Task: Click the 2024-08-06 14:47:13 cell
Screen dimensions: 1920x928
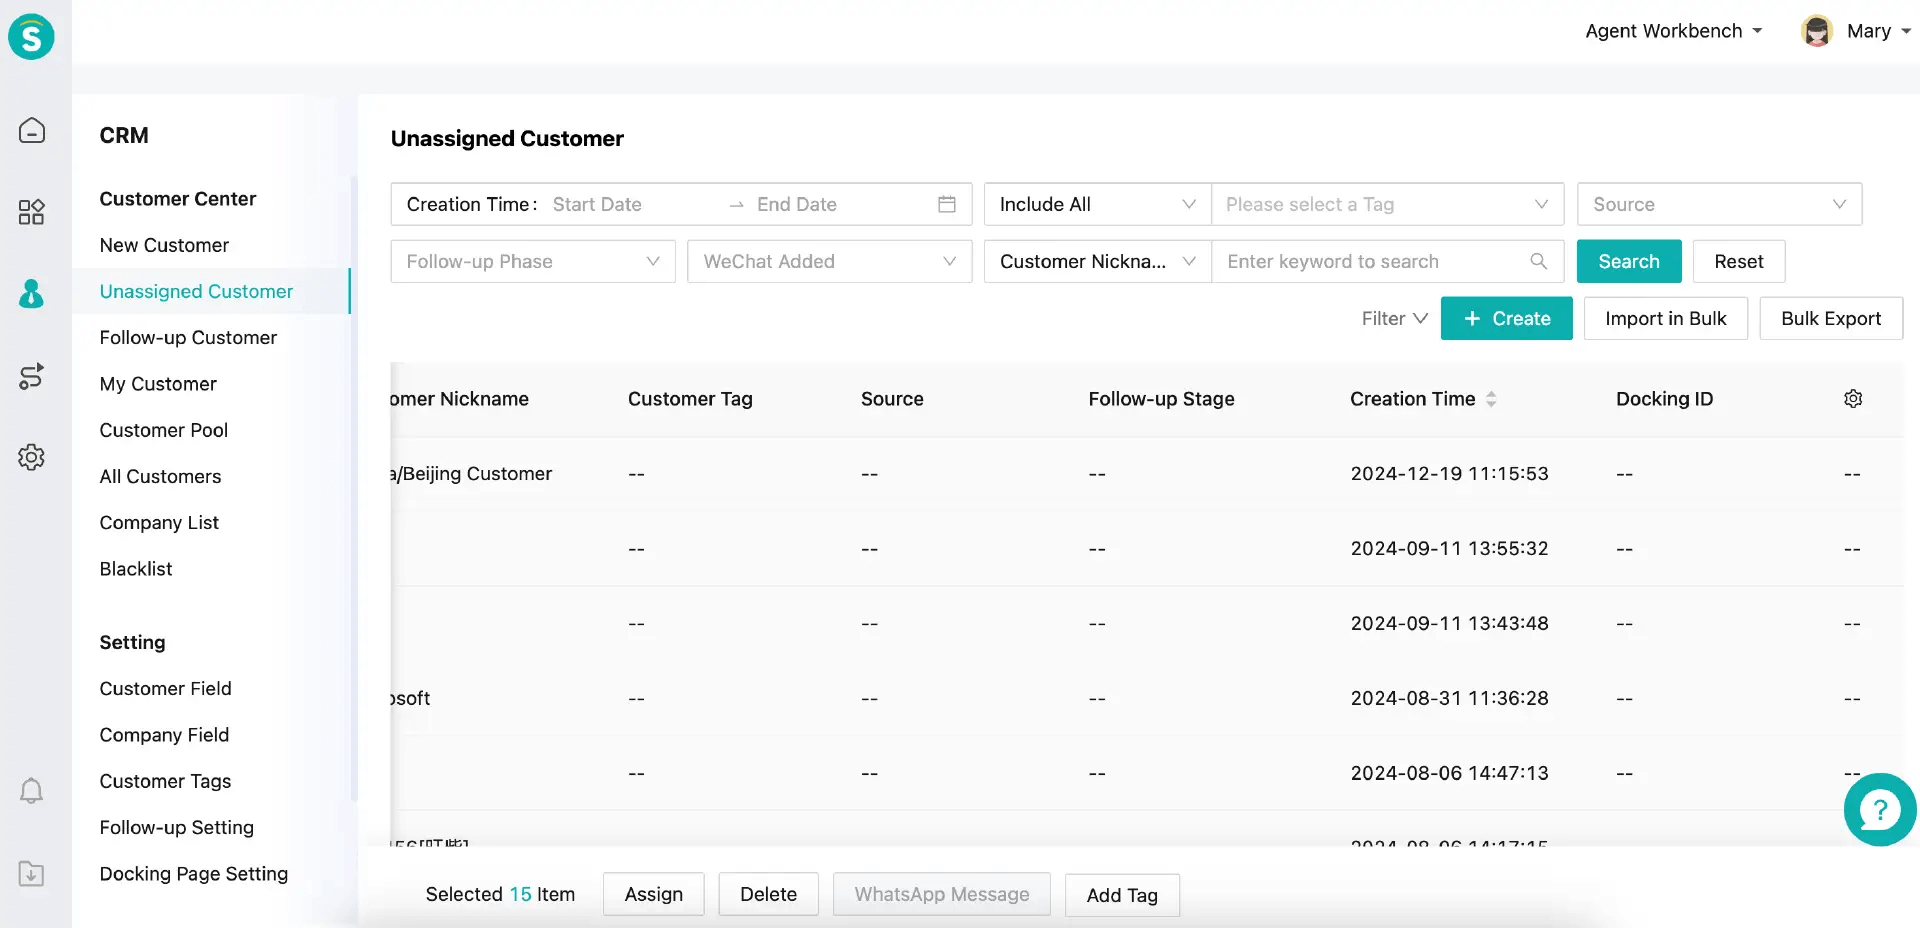Action: coord(1449,773)
